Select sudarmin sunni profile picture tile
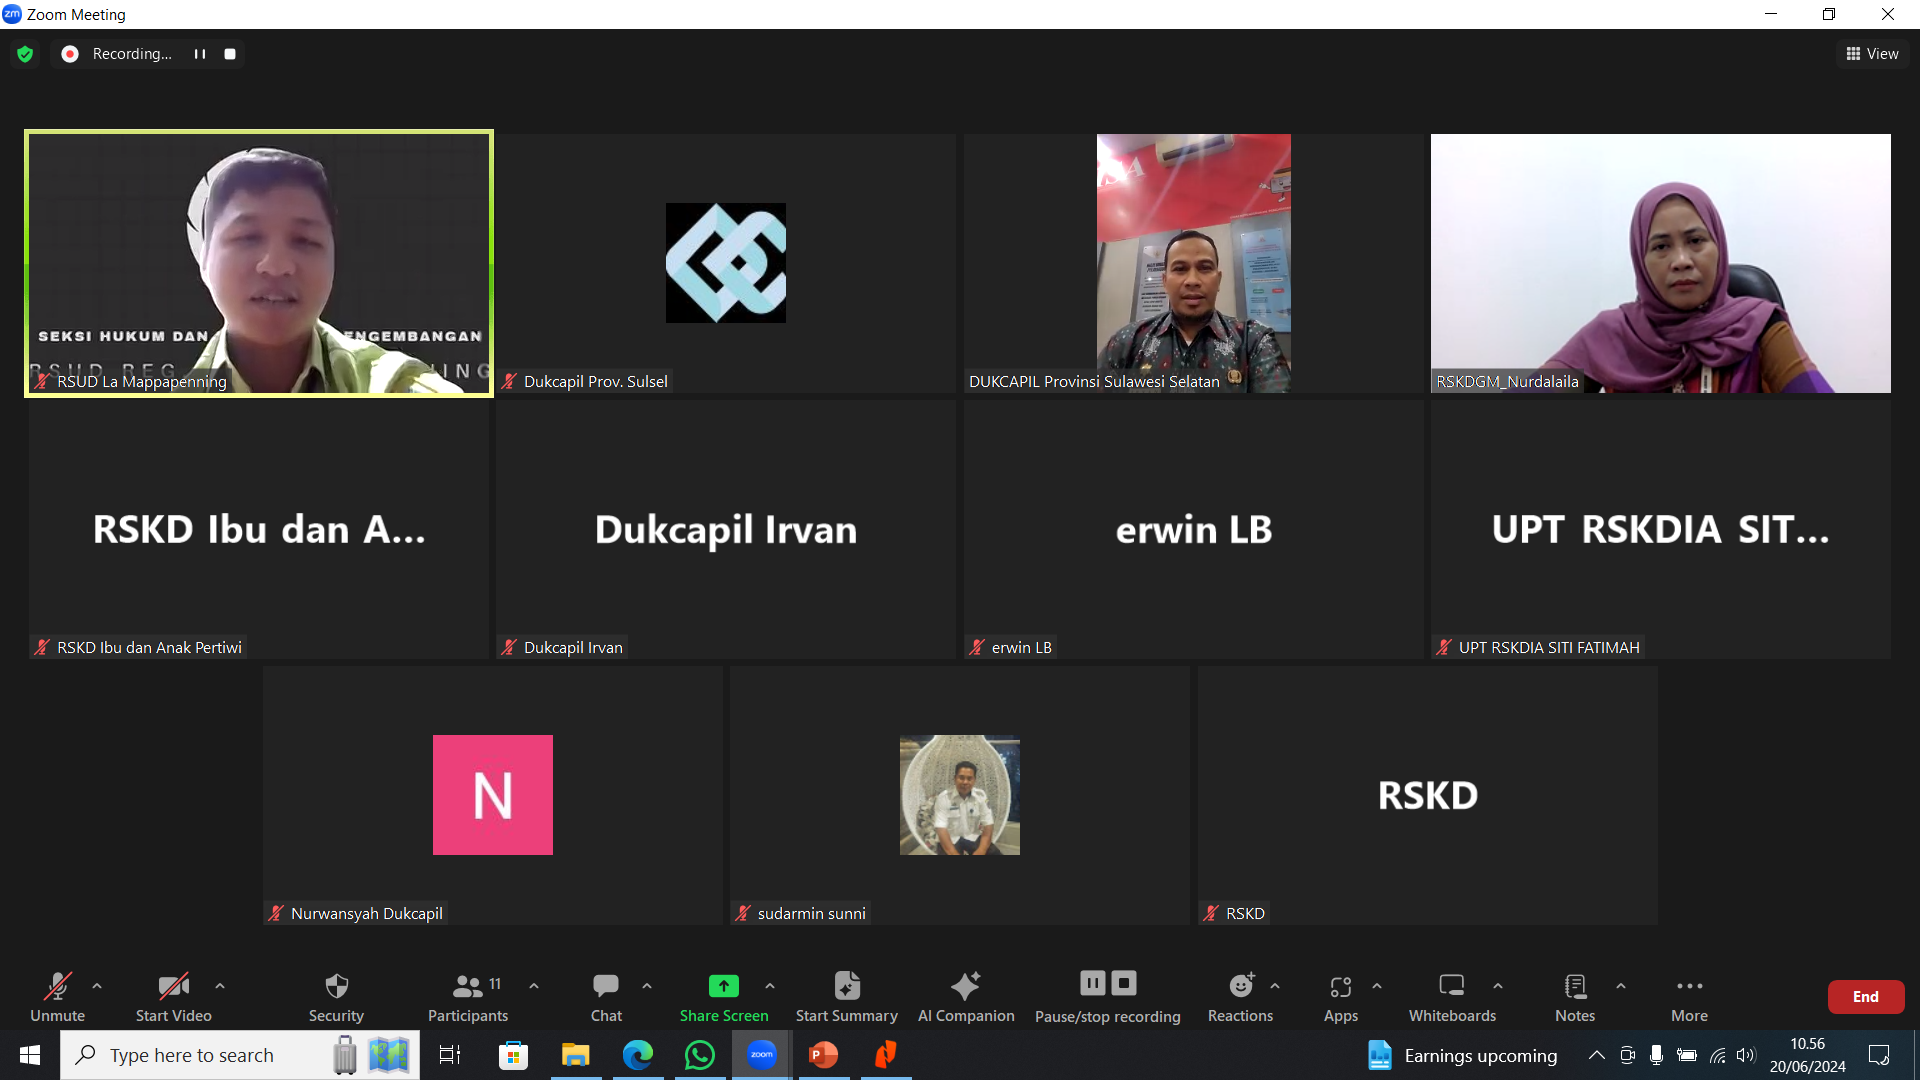 tap(960, 795)
